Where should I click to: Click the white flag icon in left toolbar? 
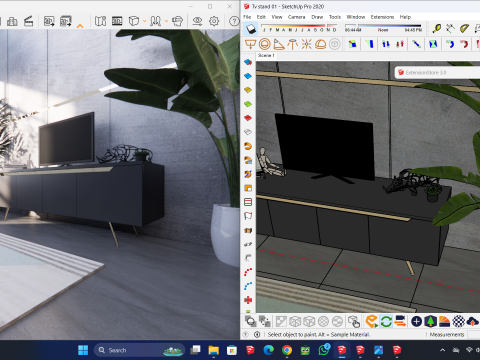pos(248,216)
